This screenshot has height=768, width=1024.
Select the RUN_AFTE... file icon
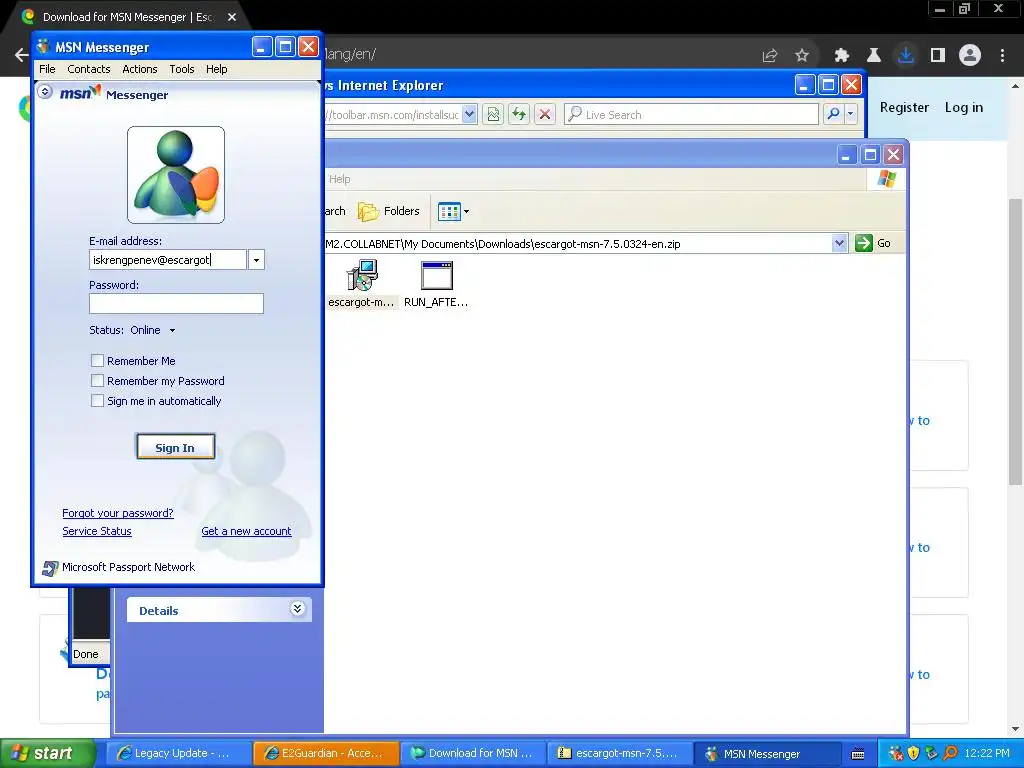[436, 283]
